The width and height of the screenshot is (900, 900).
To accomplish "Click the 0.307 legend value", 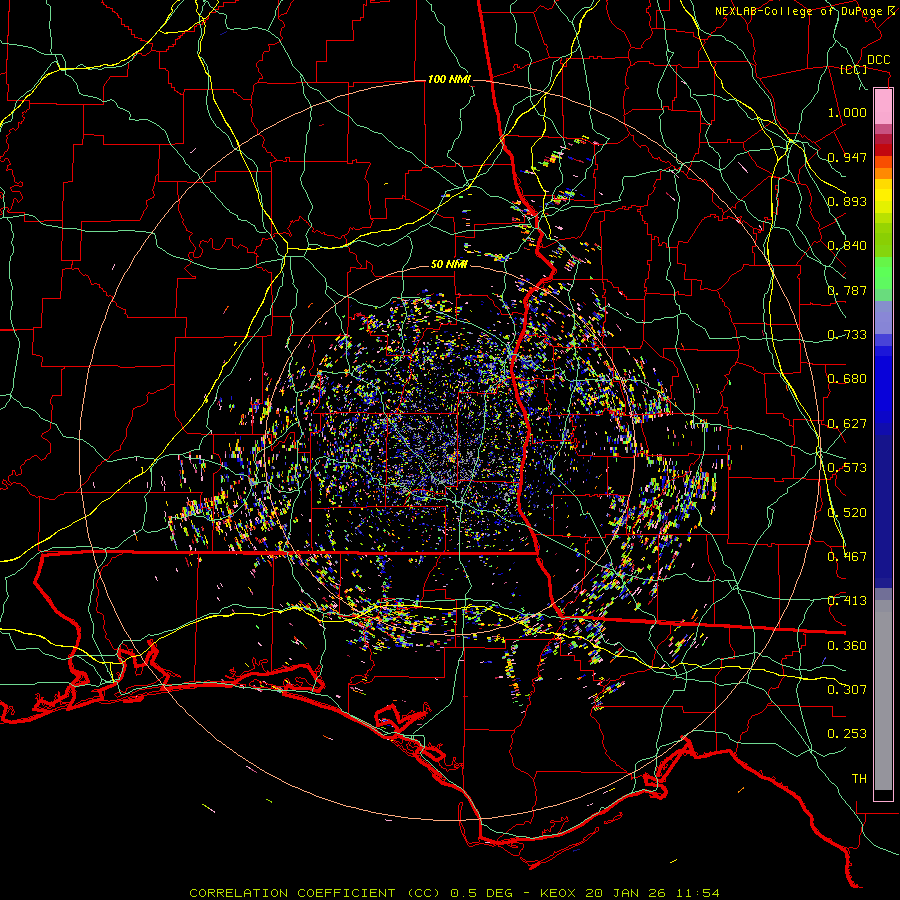I will pyautogui.click(x=847, y=690).
